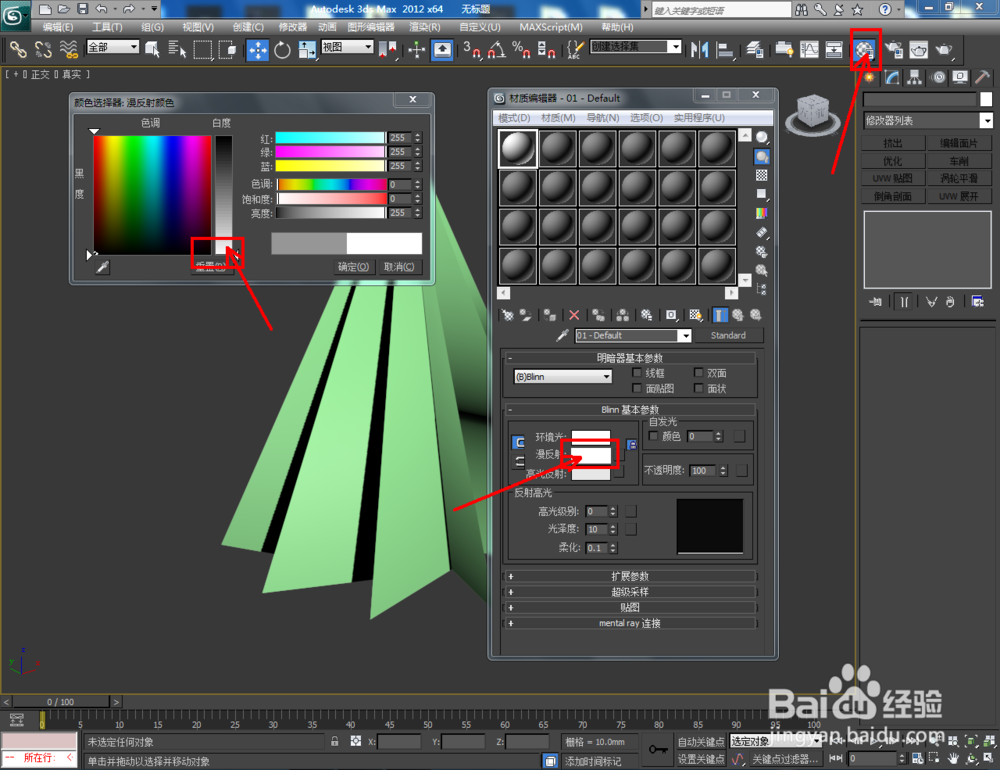Enable the 线框 (Wire) checkbox
Viewport: 1000px width, 770px height.
[636, 373]
